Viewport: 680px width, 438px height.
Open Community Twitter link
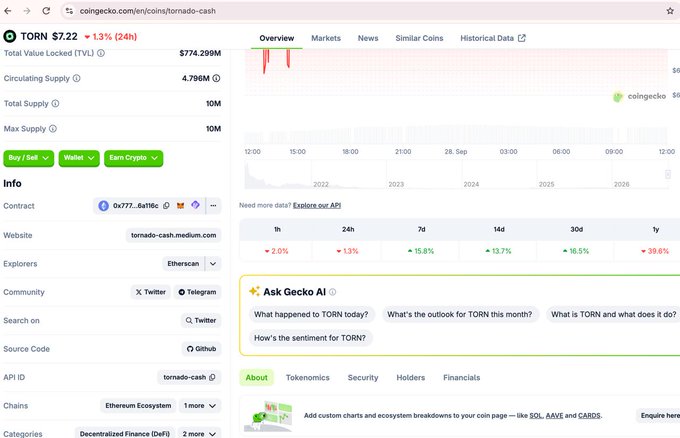(150, 292)
